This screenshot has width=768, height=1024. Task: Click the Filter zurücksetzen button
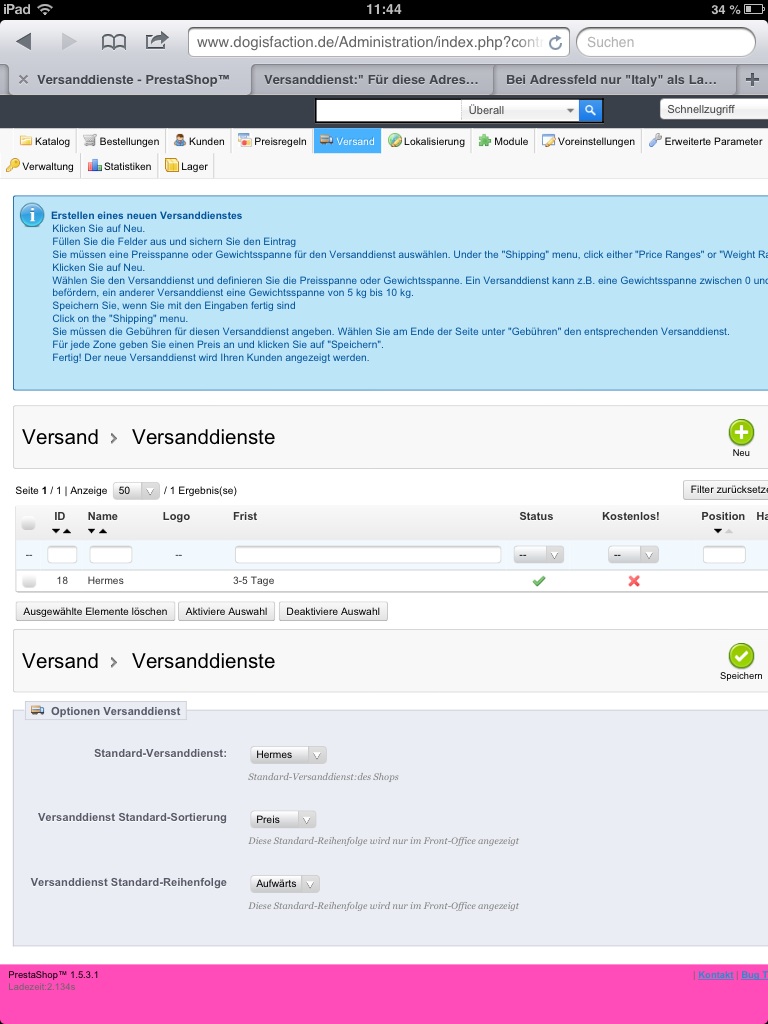point(726,490)
